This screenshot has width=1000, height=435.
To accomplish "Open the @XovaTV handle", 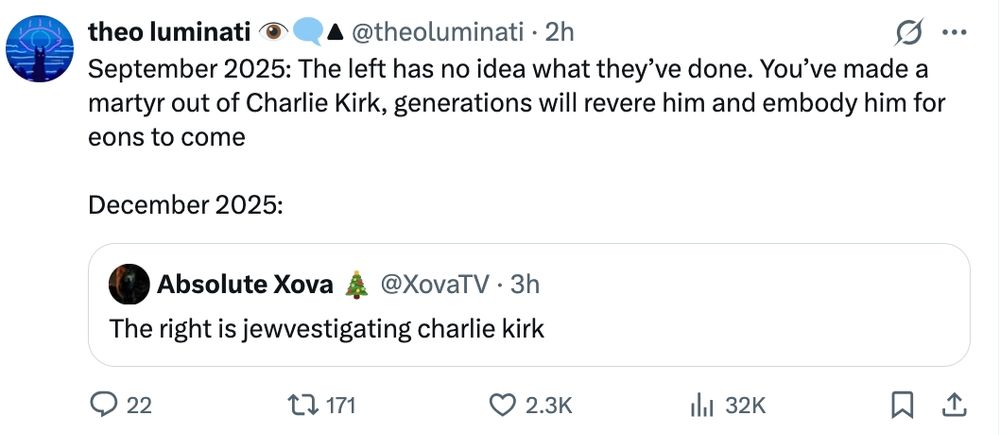I will click(432, 284).
